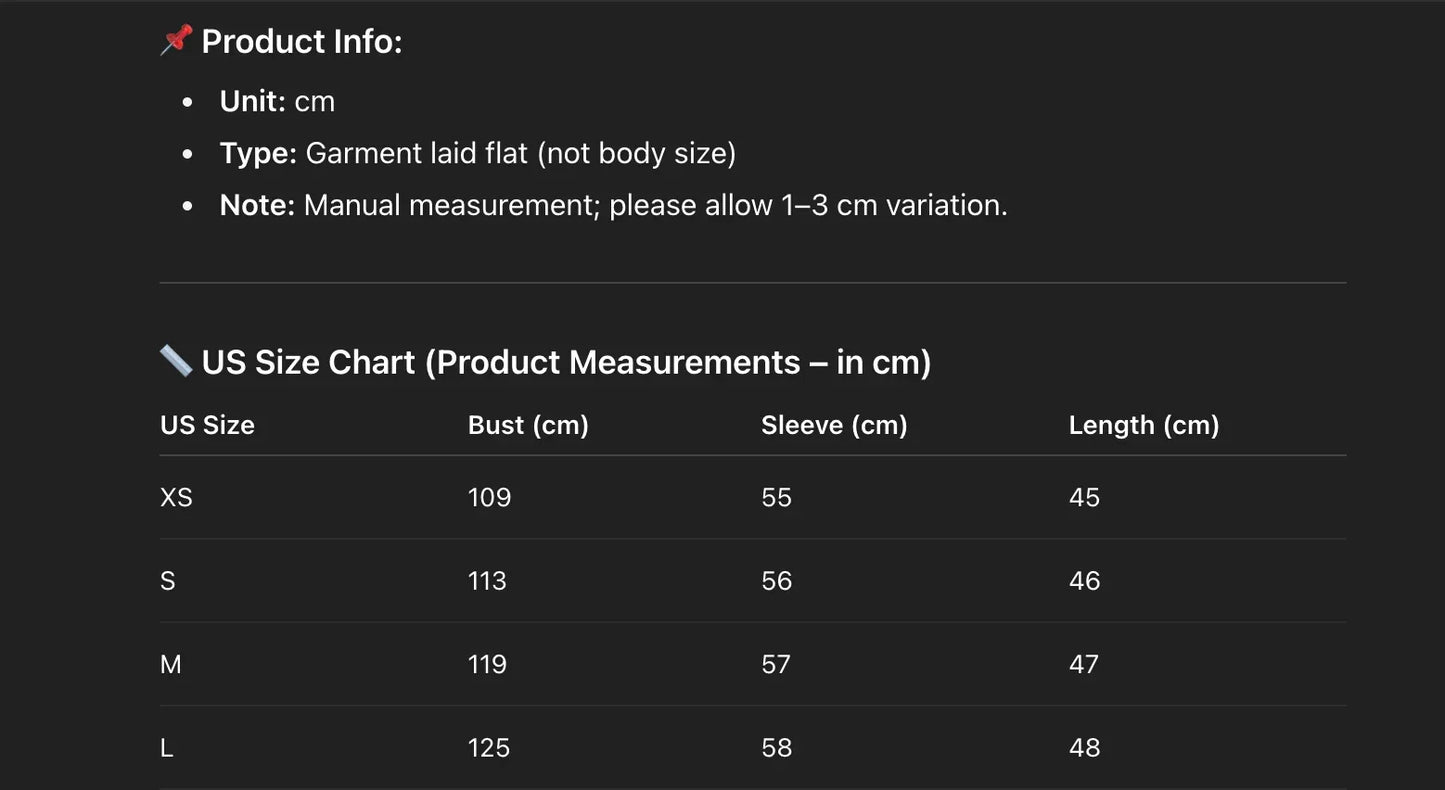Click the Unit: cm bullet text
Viewport: 1445px width, 790px height.
[x=277, y=101]
